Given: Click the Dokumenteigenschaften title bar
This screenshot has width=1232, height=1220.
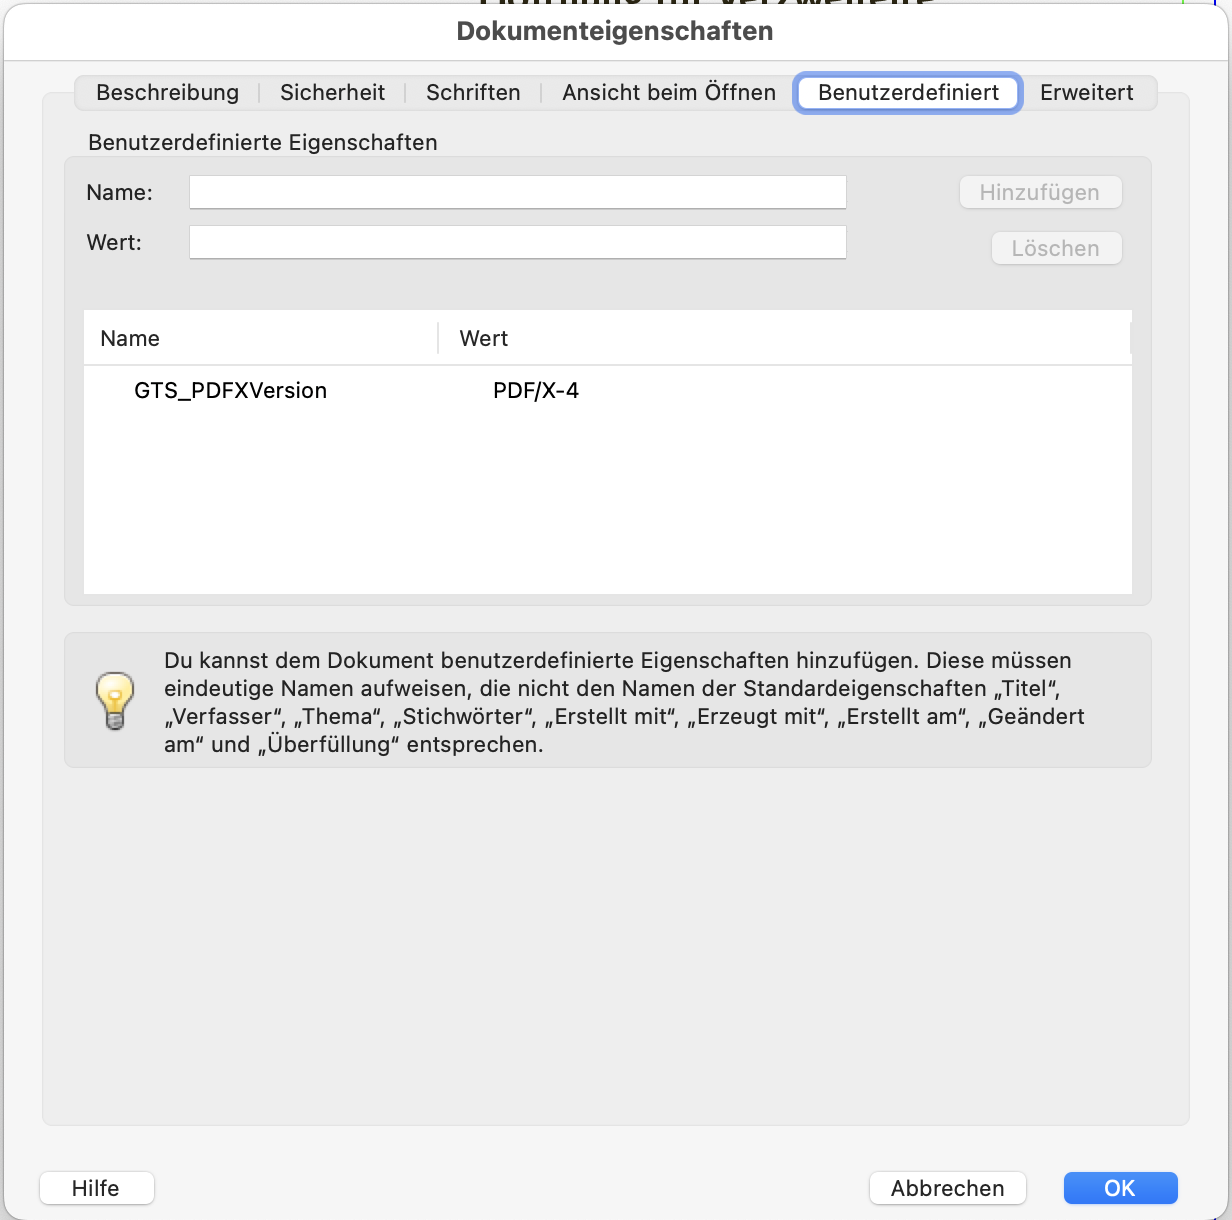Looking at the screenshot, I should 615,31.
